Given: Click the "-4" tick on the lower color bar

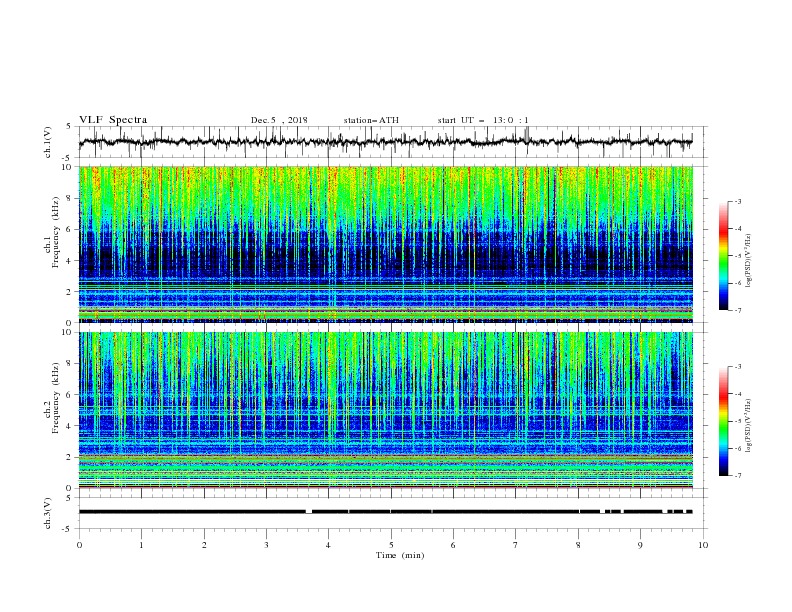Looking at the screenshot, I should pos(737,394).
